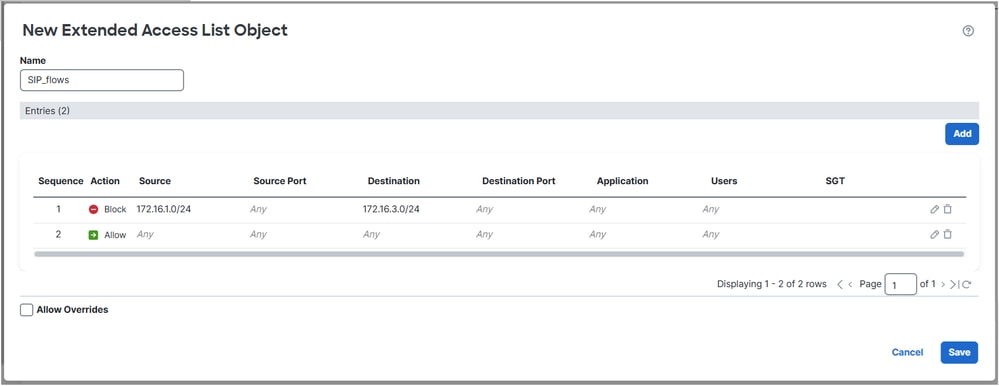Click the Displaying 1 - 2 of 2 rows text
This screenshot has height=386, width=999.
(772, 284)
